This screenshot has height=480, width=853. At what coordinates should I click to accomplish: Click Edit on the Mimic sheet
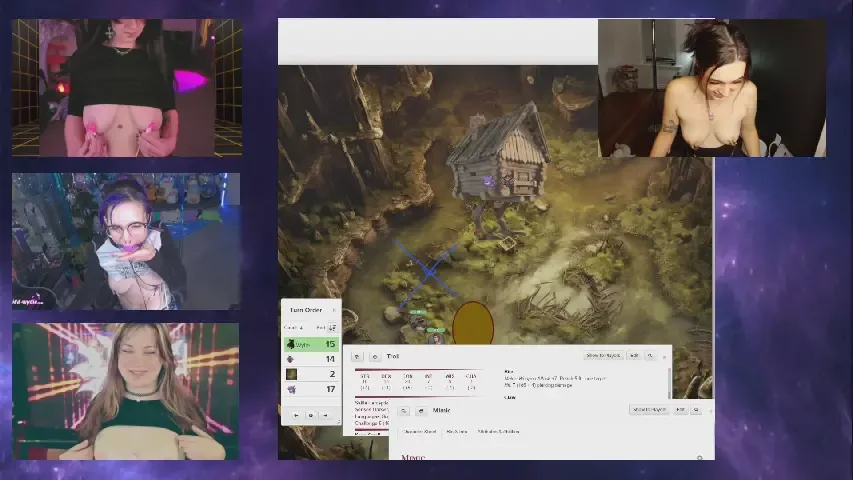coord(680,409)
